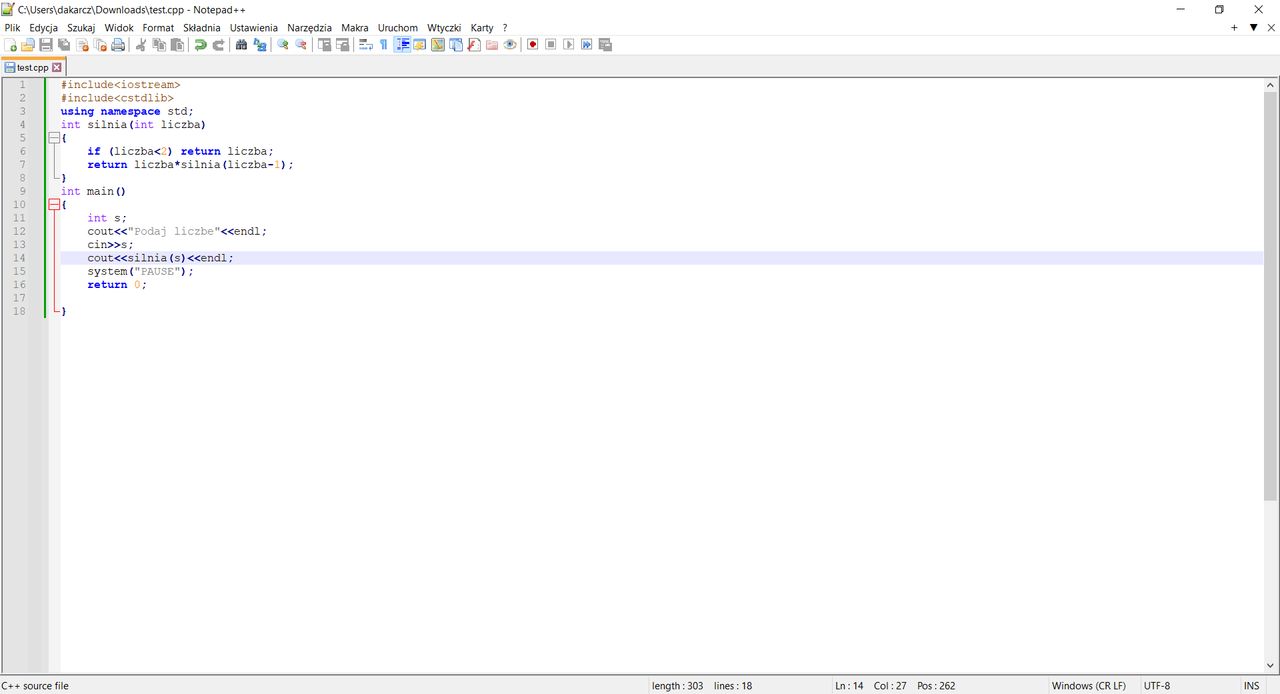Open the user defined language icon
The height and width of the screenshot is (694, 1280).
pyautogui.click(x=419, y=45)
